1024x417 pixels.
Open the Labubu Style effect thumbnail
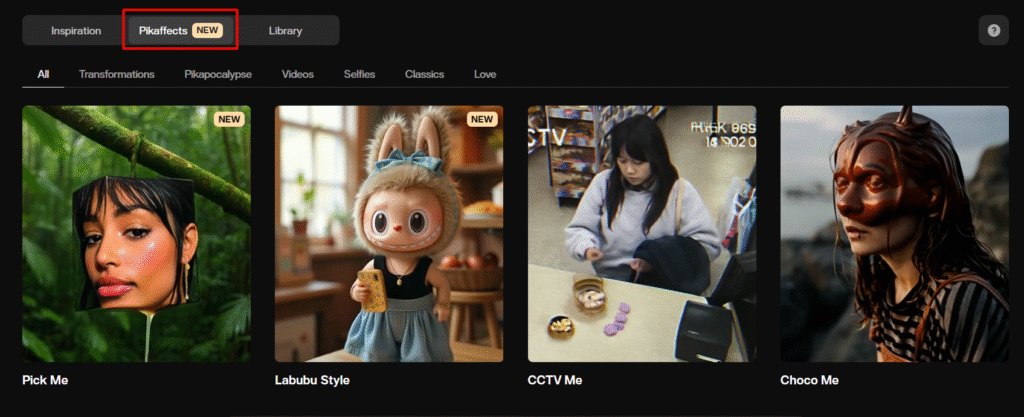[389, 234]
